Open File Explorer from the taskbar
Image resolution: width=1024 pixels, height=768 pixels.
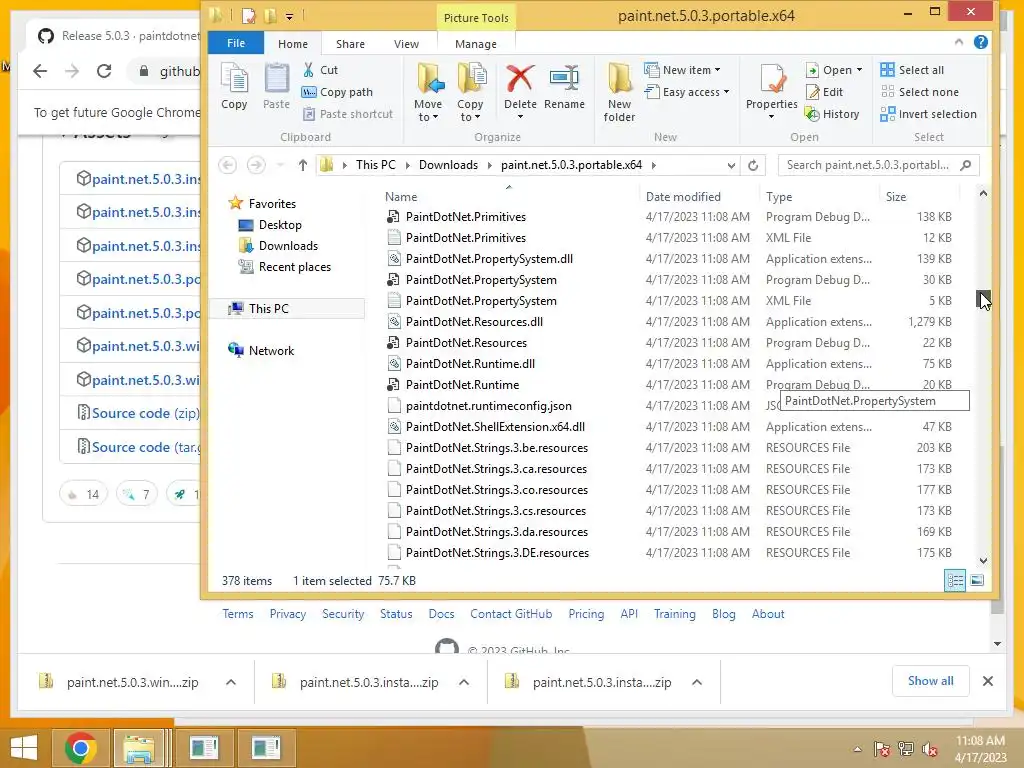(139, 748)
